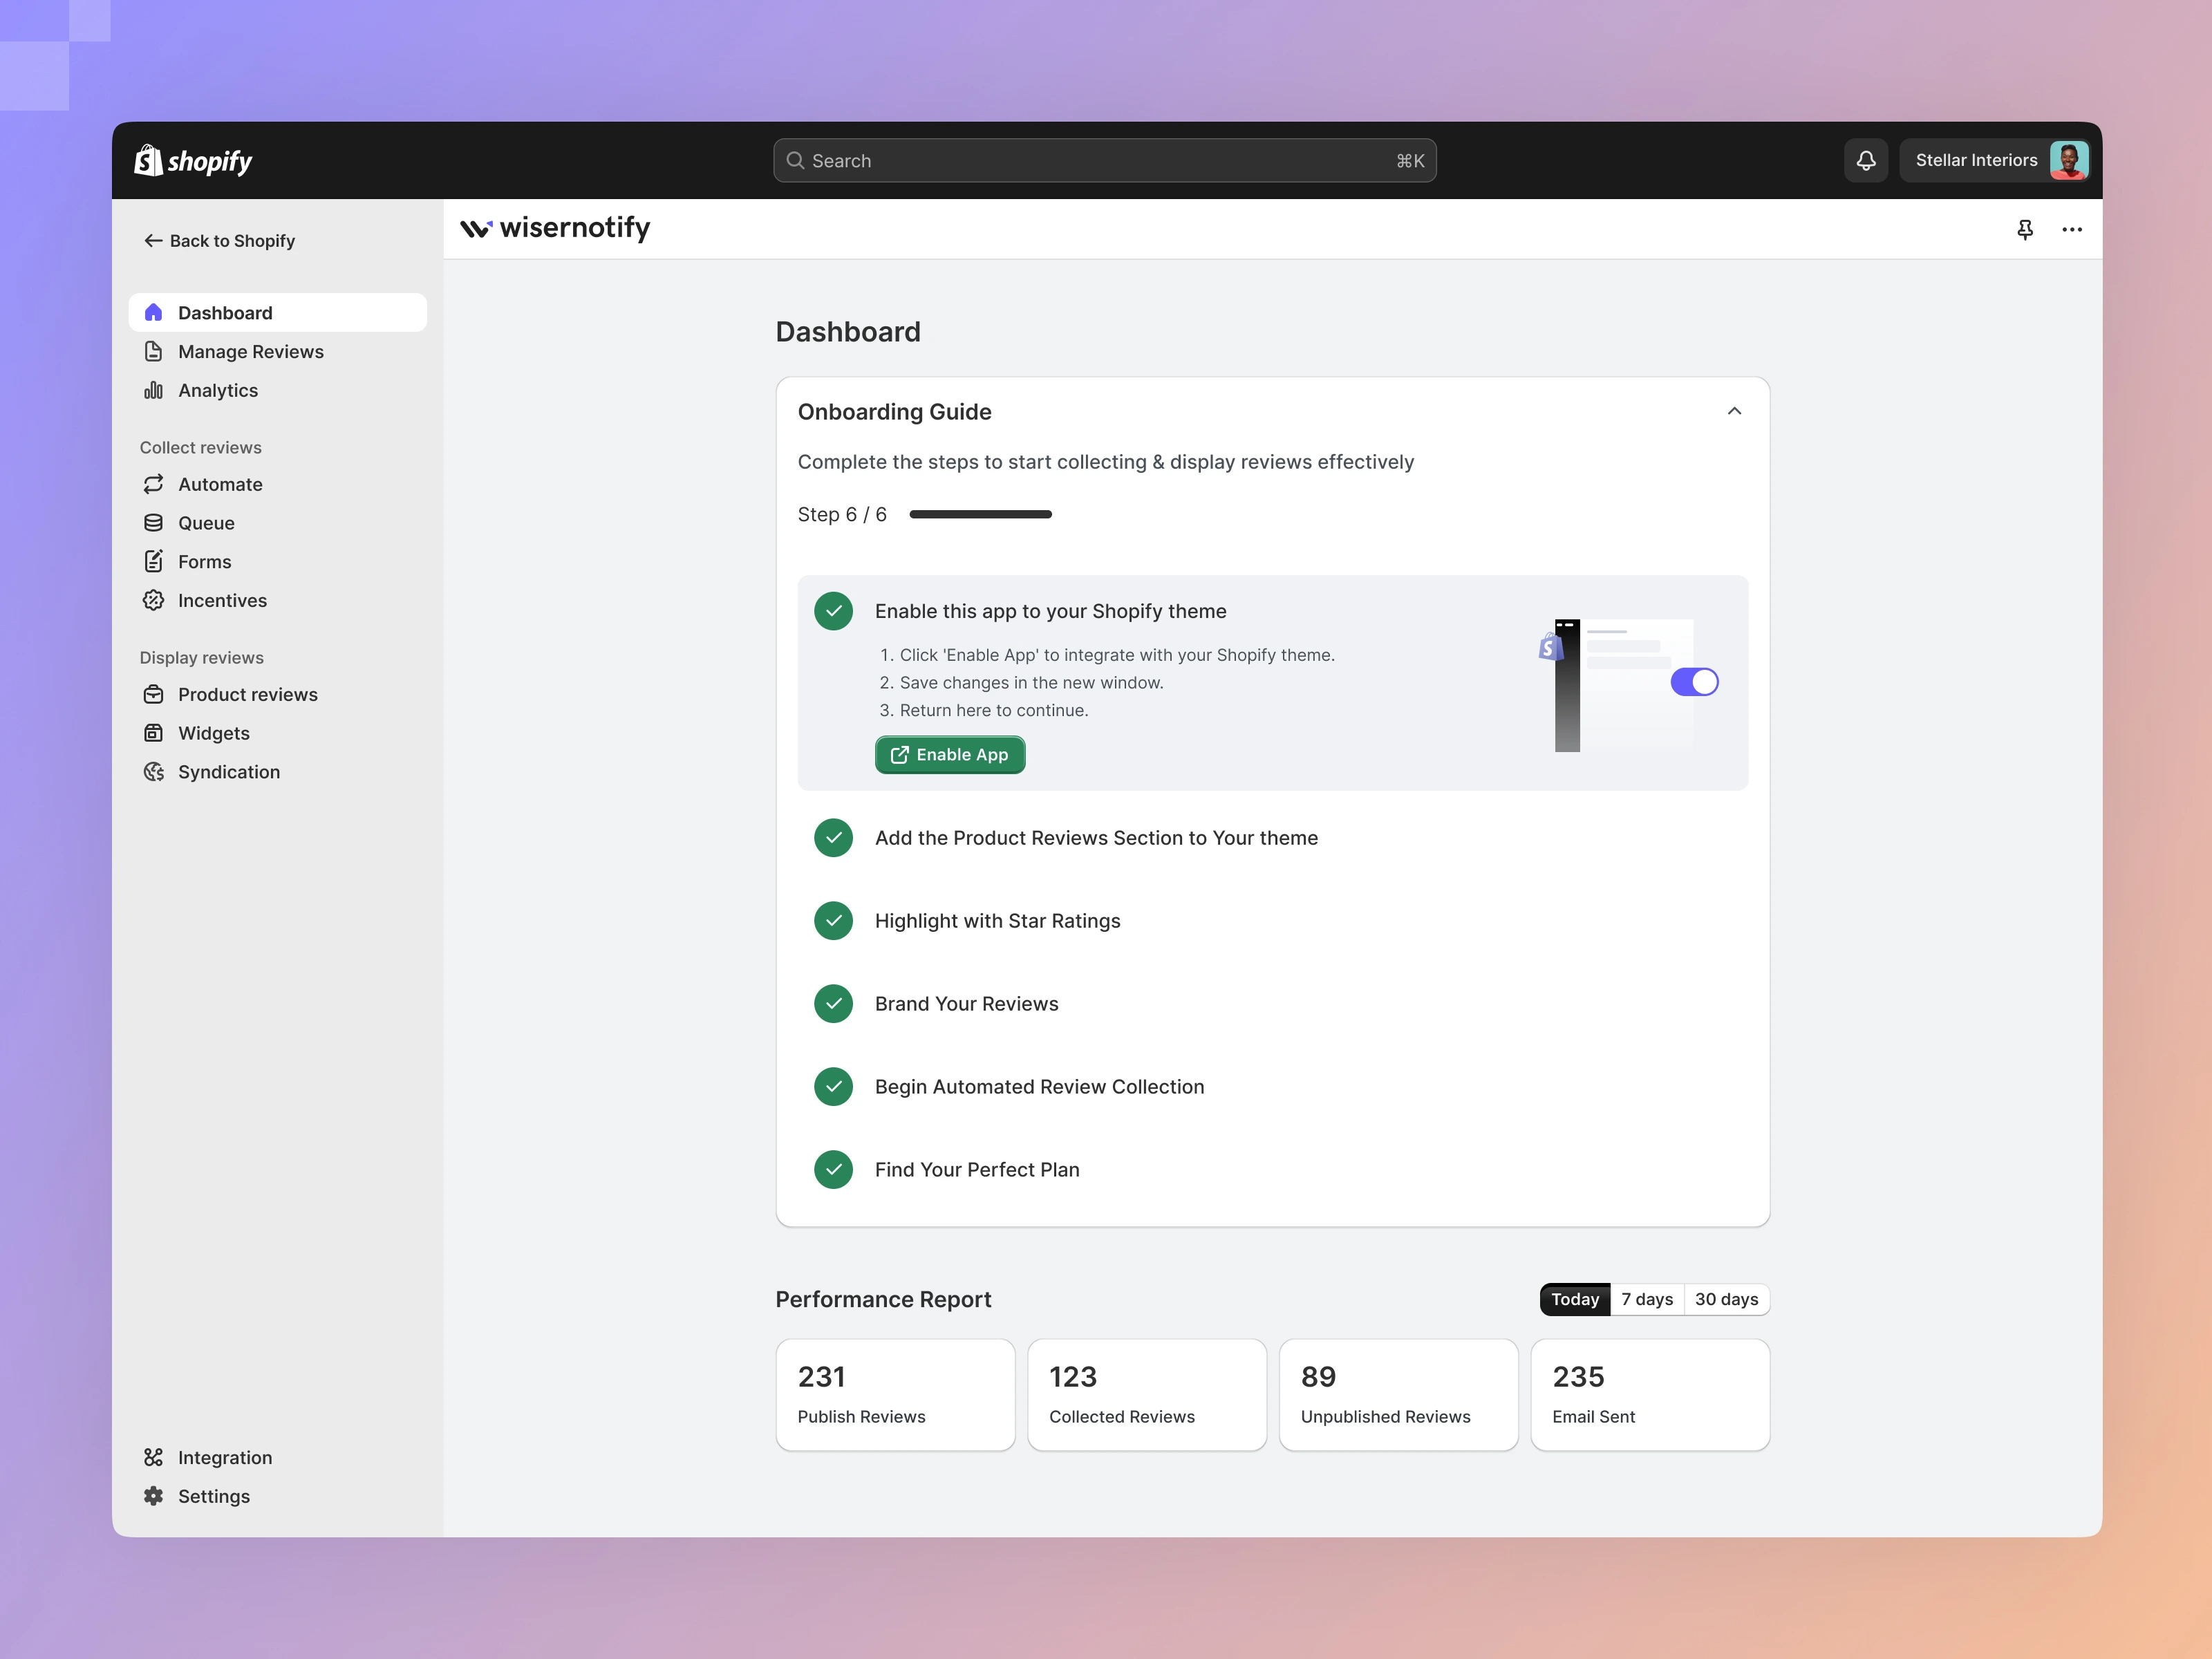Viewport: 2212px width, 1659px height.
Task: Click the Dashboard home icon
Action: (x=153, y=313)
